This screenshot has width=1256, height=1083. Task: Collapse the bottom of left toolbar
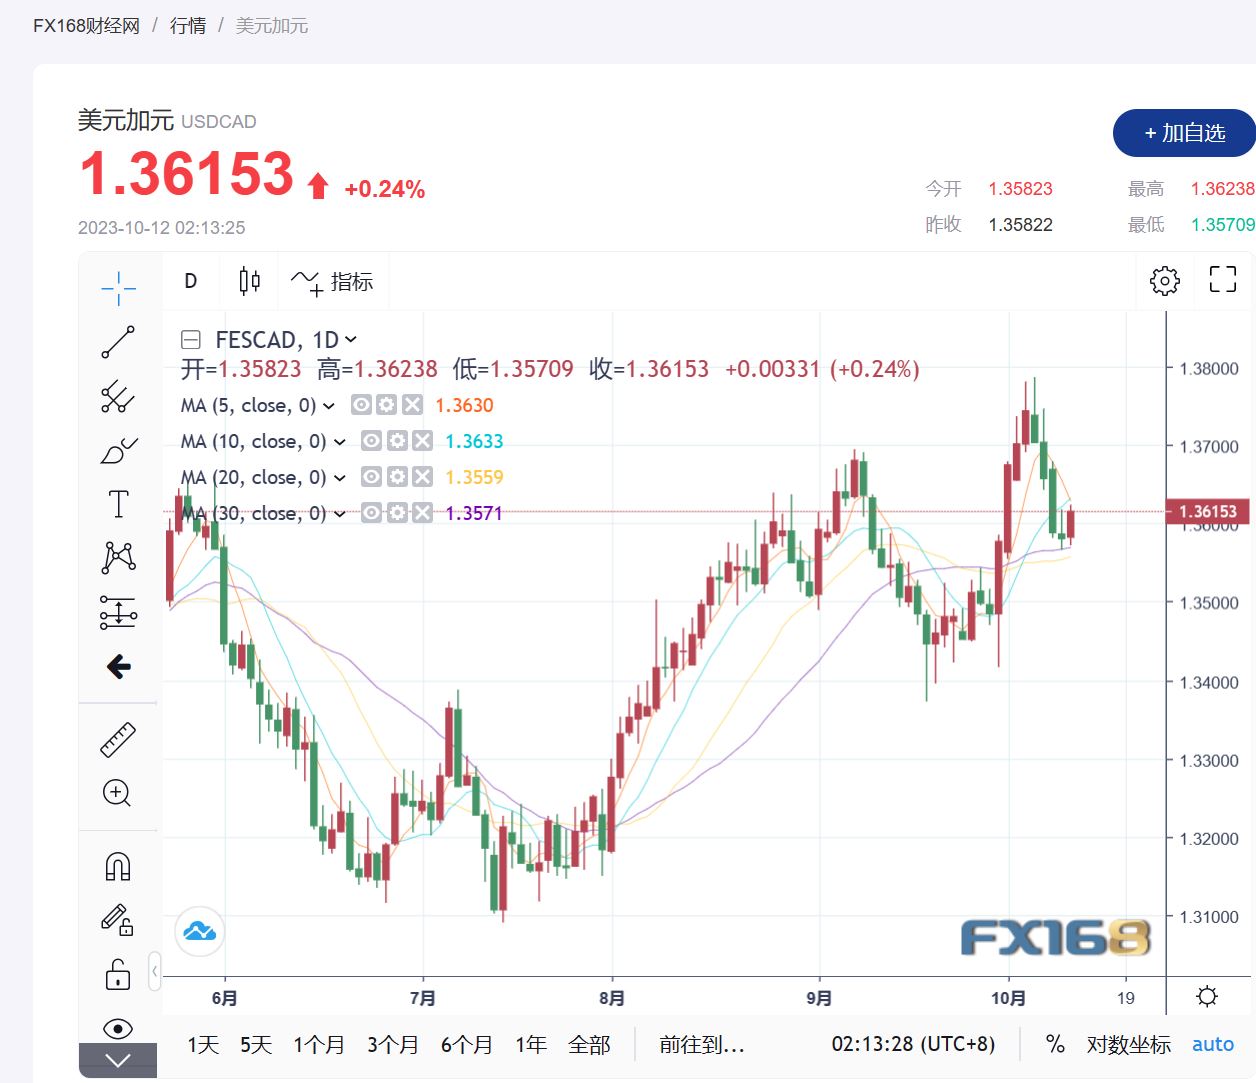118,1060
